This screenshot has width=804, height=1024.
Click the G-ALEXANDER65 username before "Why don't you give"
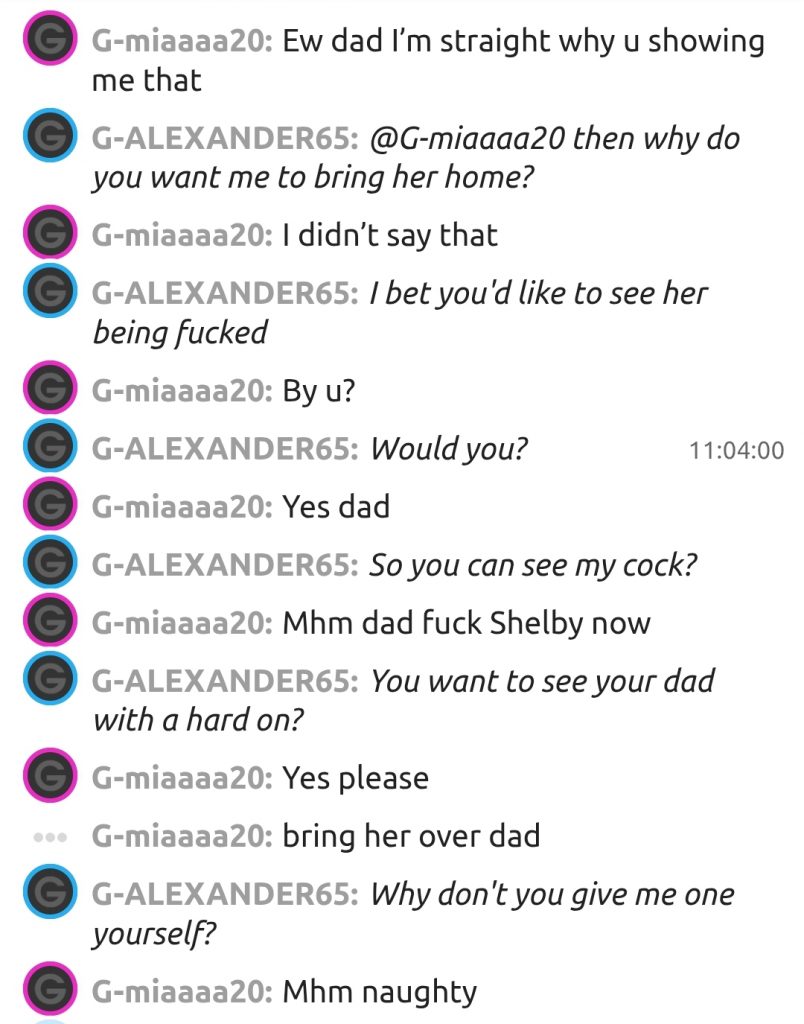tap(225, 893)
